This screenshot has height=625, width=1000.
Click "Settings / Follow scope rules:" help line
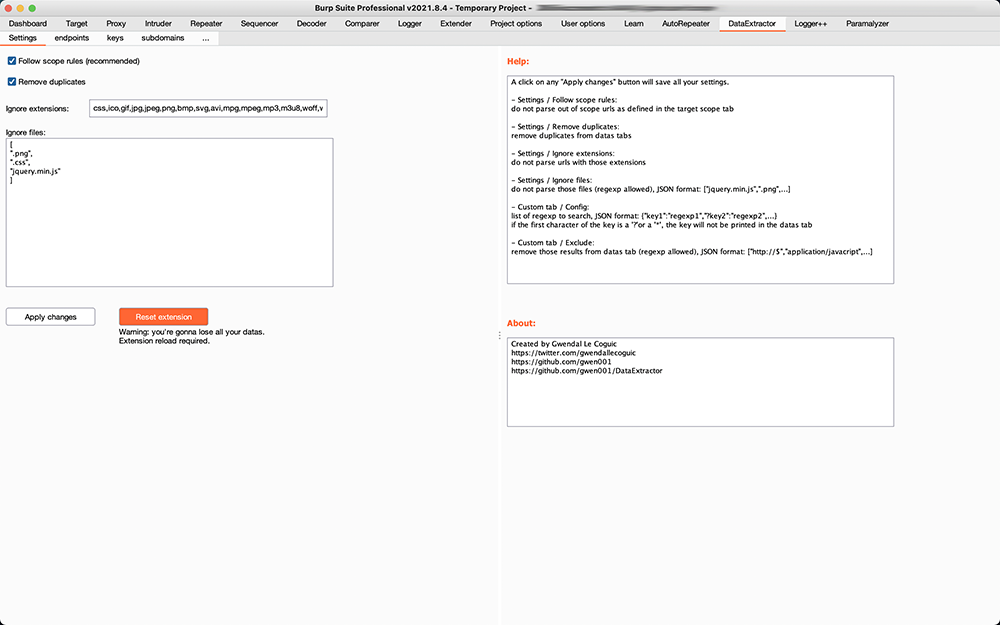tap(564, 100)
